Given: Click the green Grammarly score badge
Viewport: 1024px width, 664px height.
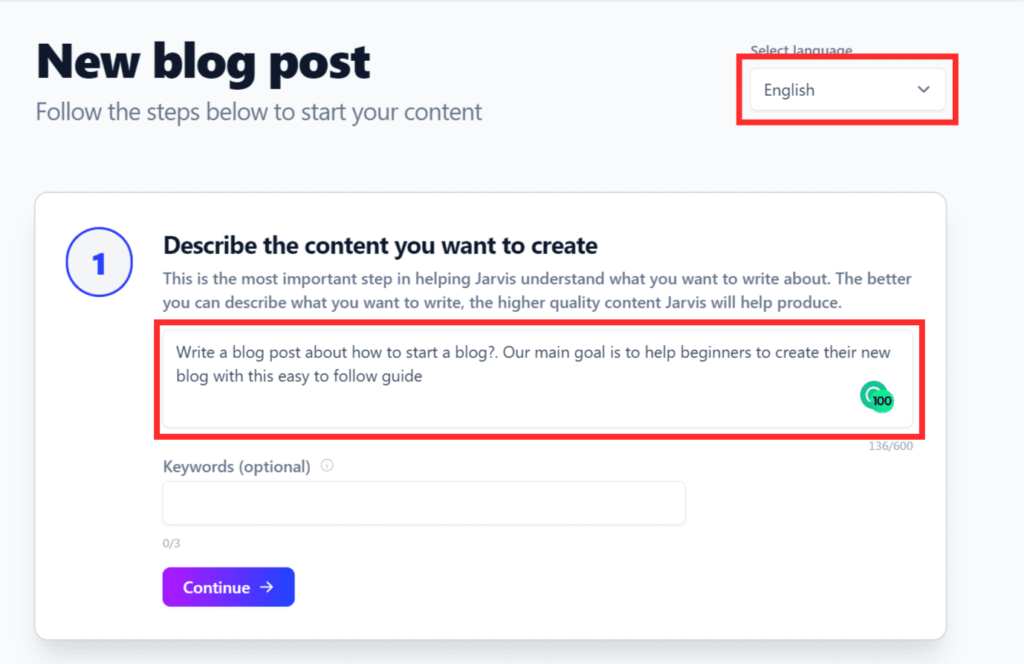Looking at the screenshot, I should tap(876, 396).
